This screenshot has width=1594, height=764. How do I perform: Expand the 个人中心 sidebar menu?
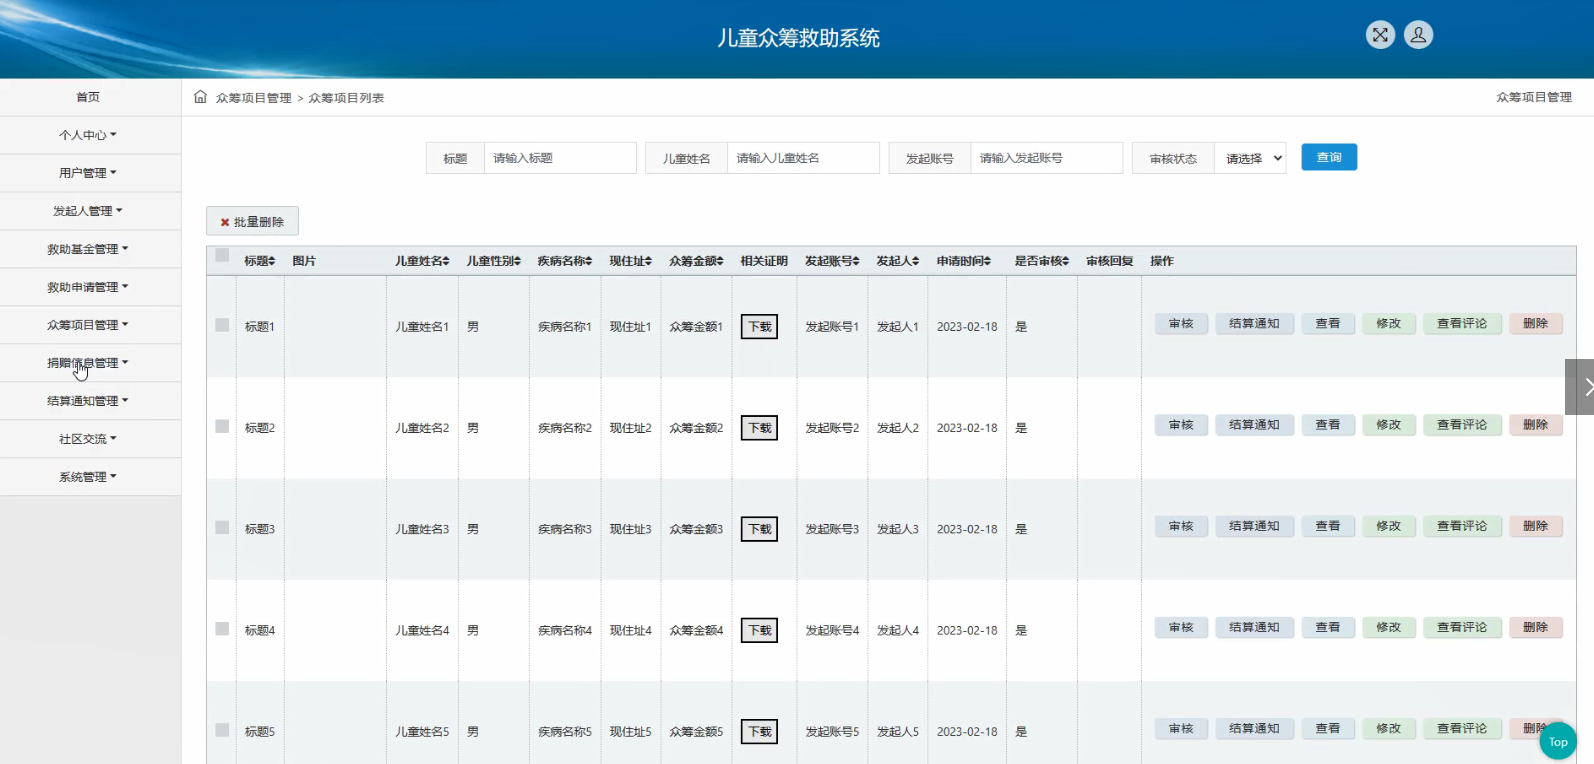point(88,135)
